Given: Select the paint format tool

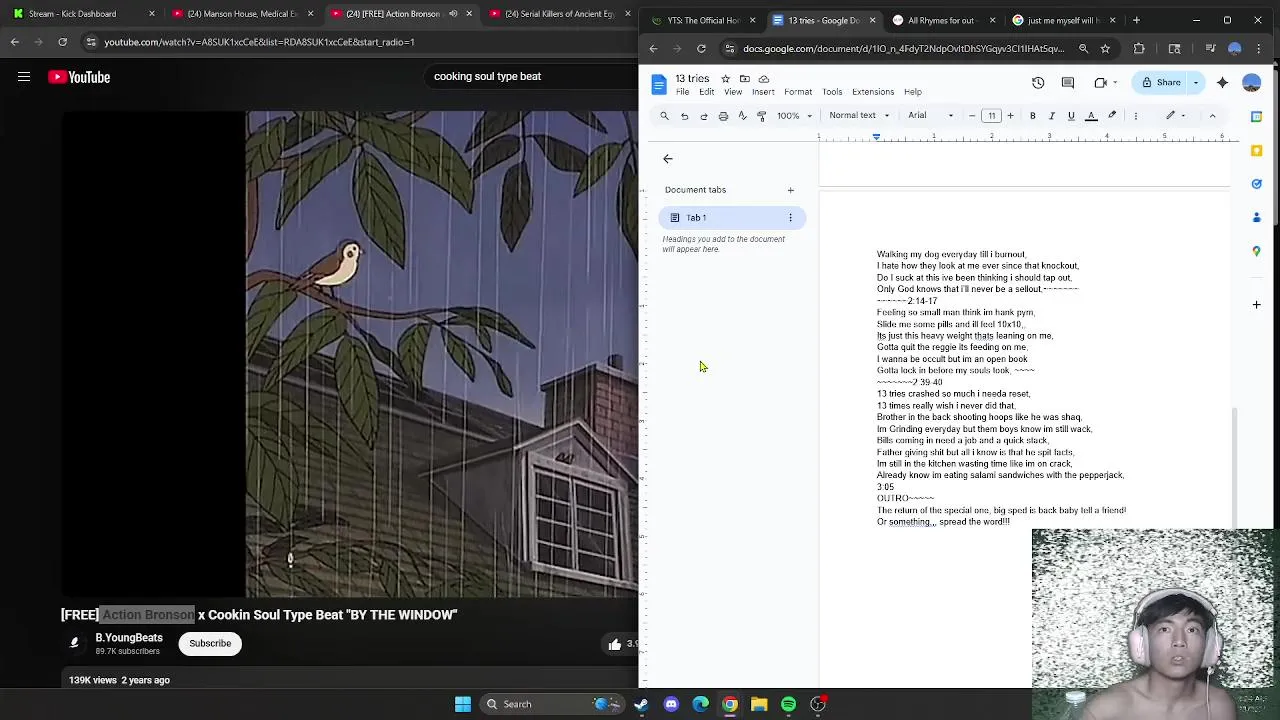Looking at the screenshot, I should (761, 116).
